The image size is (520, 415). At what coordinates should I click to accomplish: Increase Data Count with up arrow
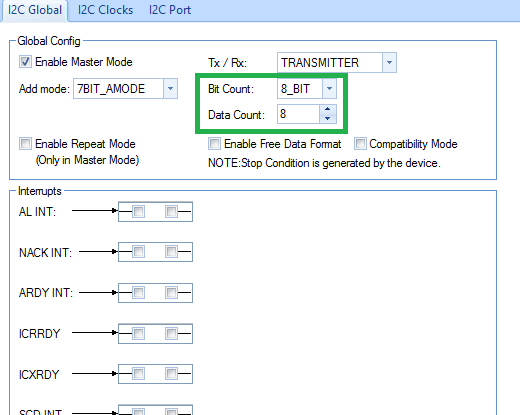pos(328,109)
